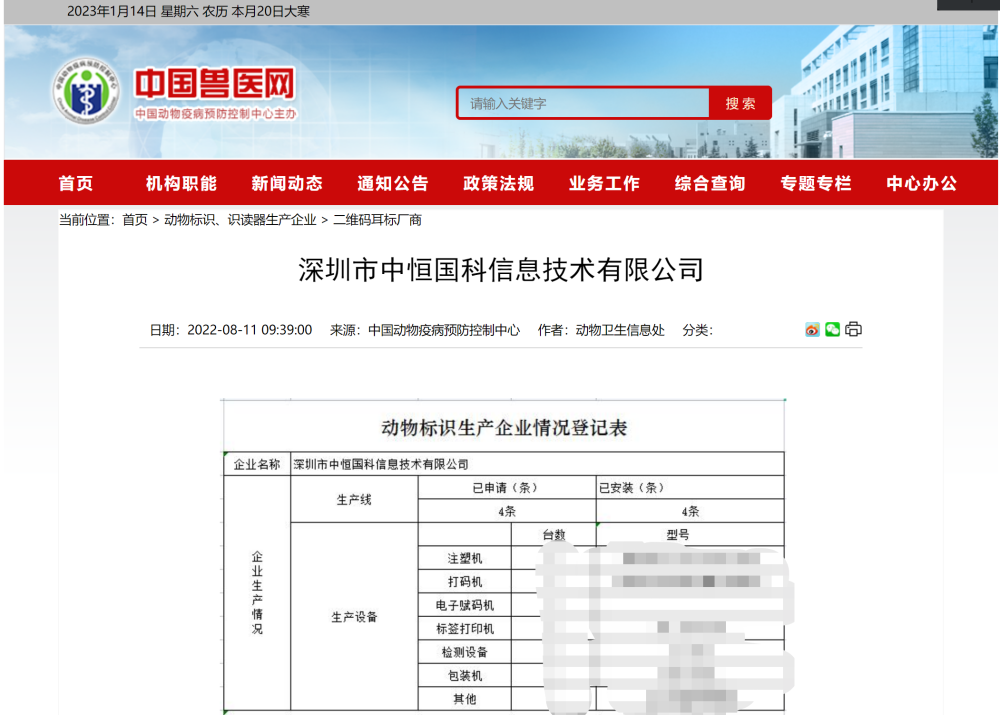Click the 首页 breadcrumb link
1000x715 pixels.
coord(135,220)
